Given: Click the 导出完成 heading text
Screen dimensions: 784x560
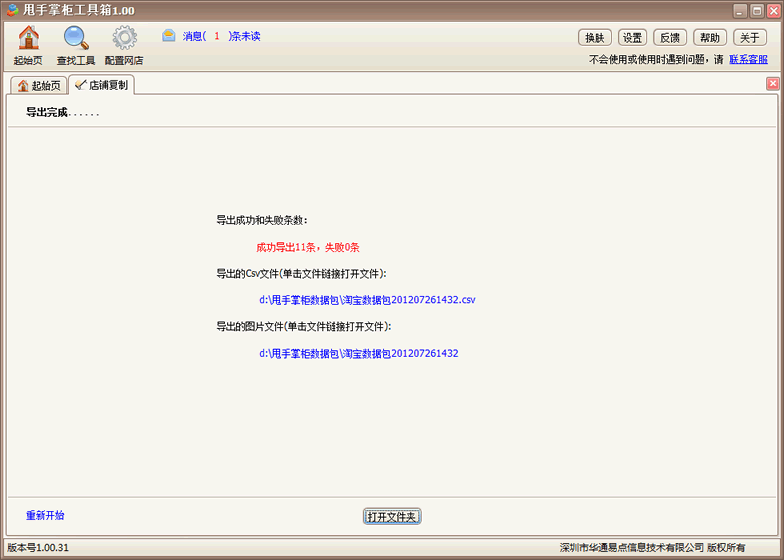Looking at the screenshot, I should point(62,112).
